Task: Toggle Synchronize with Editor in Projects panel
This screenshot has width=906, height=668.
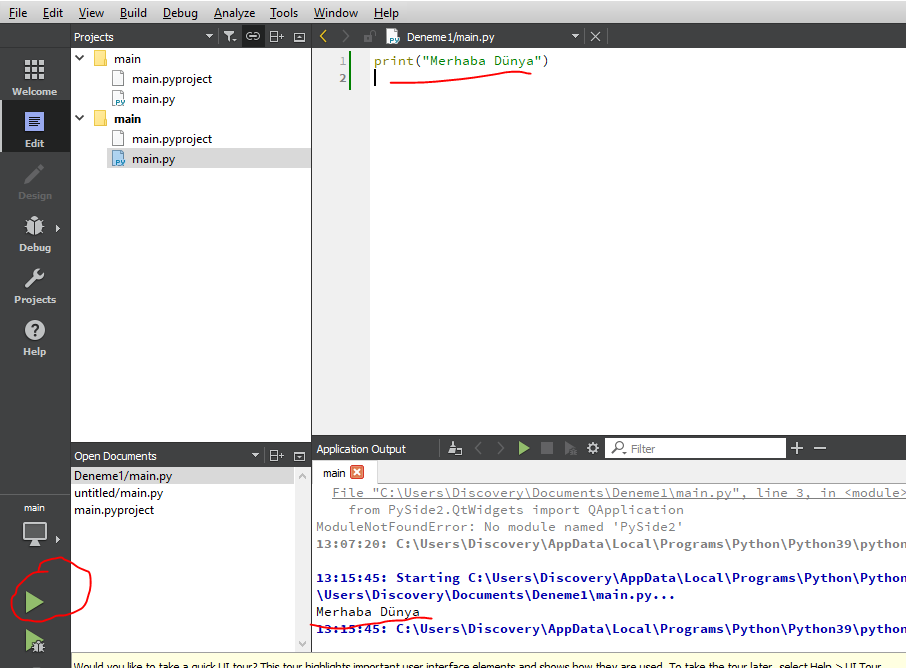Action: click(x=253, y=37)
